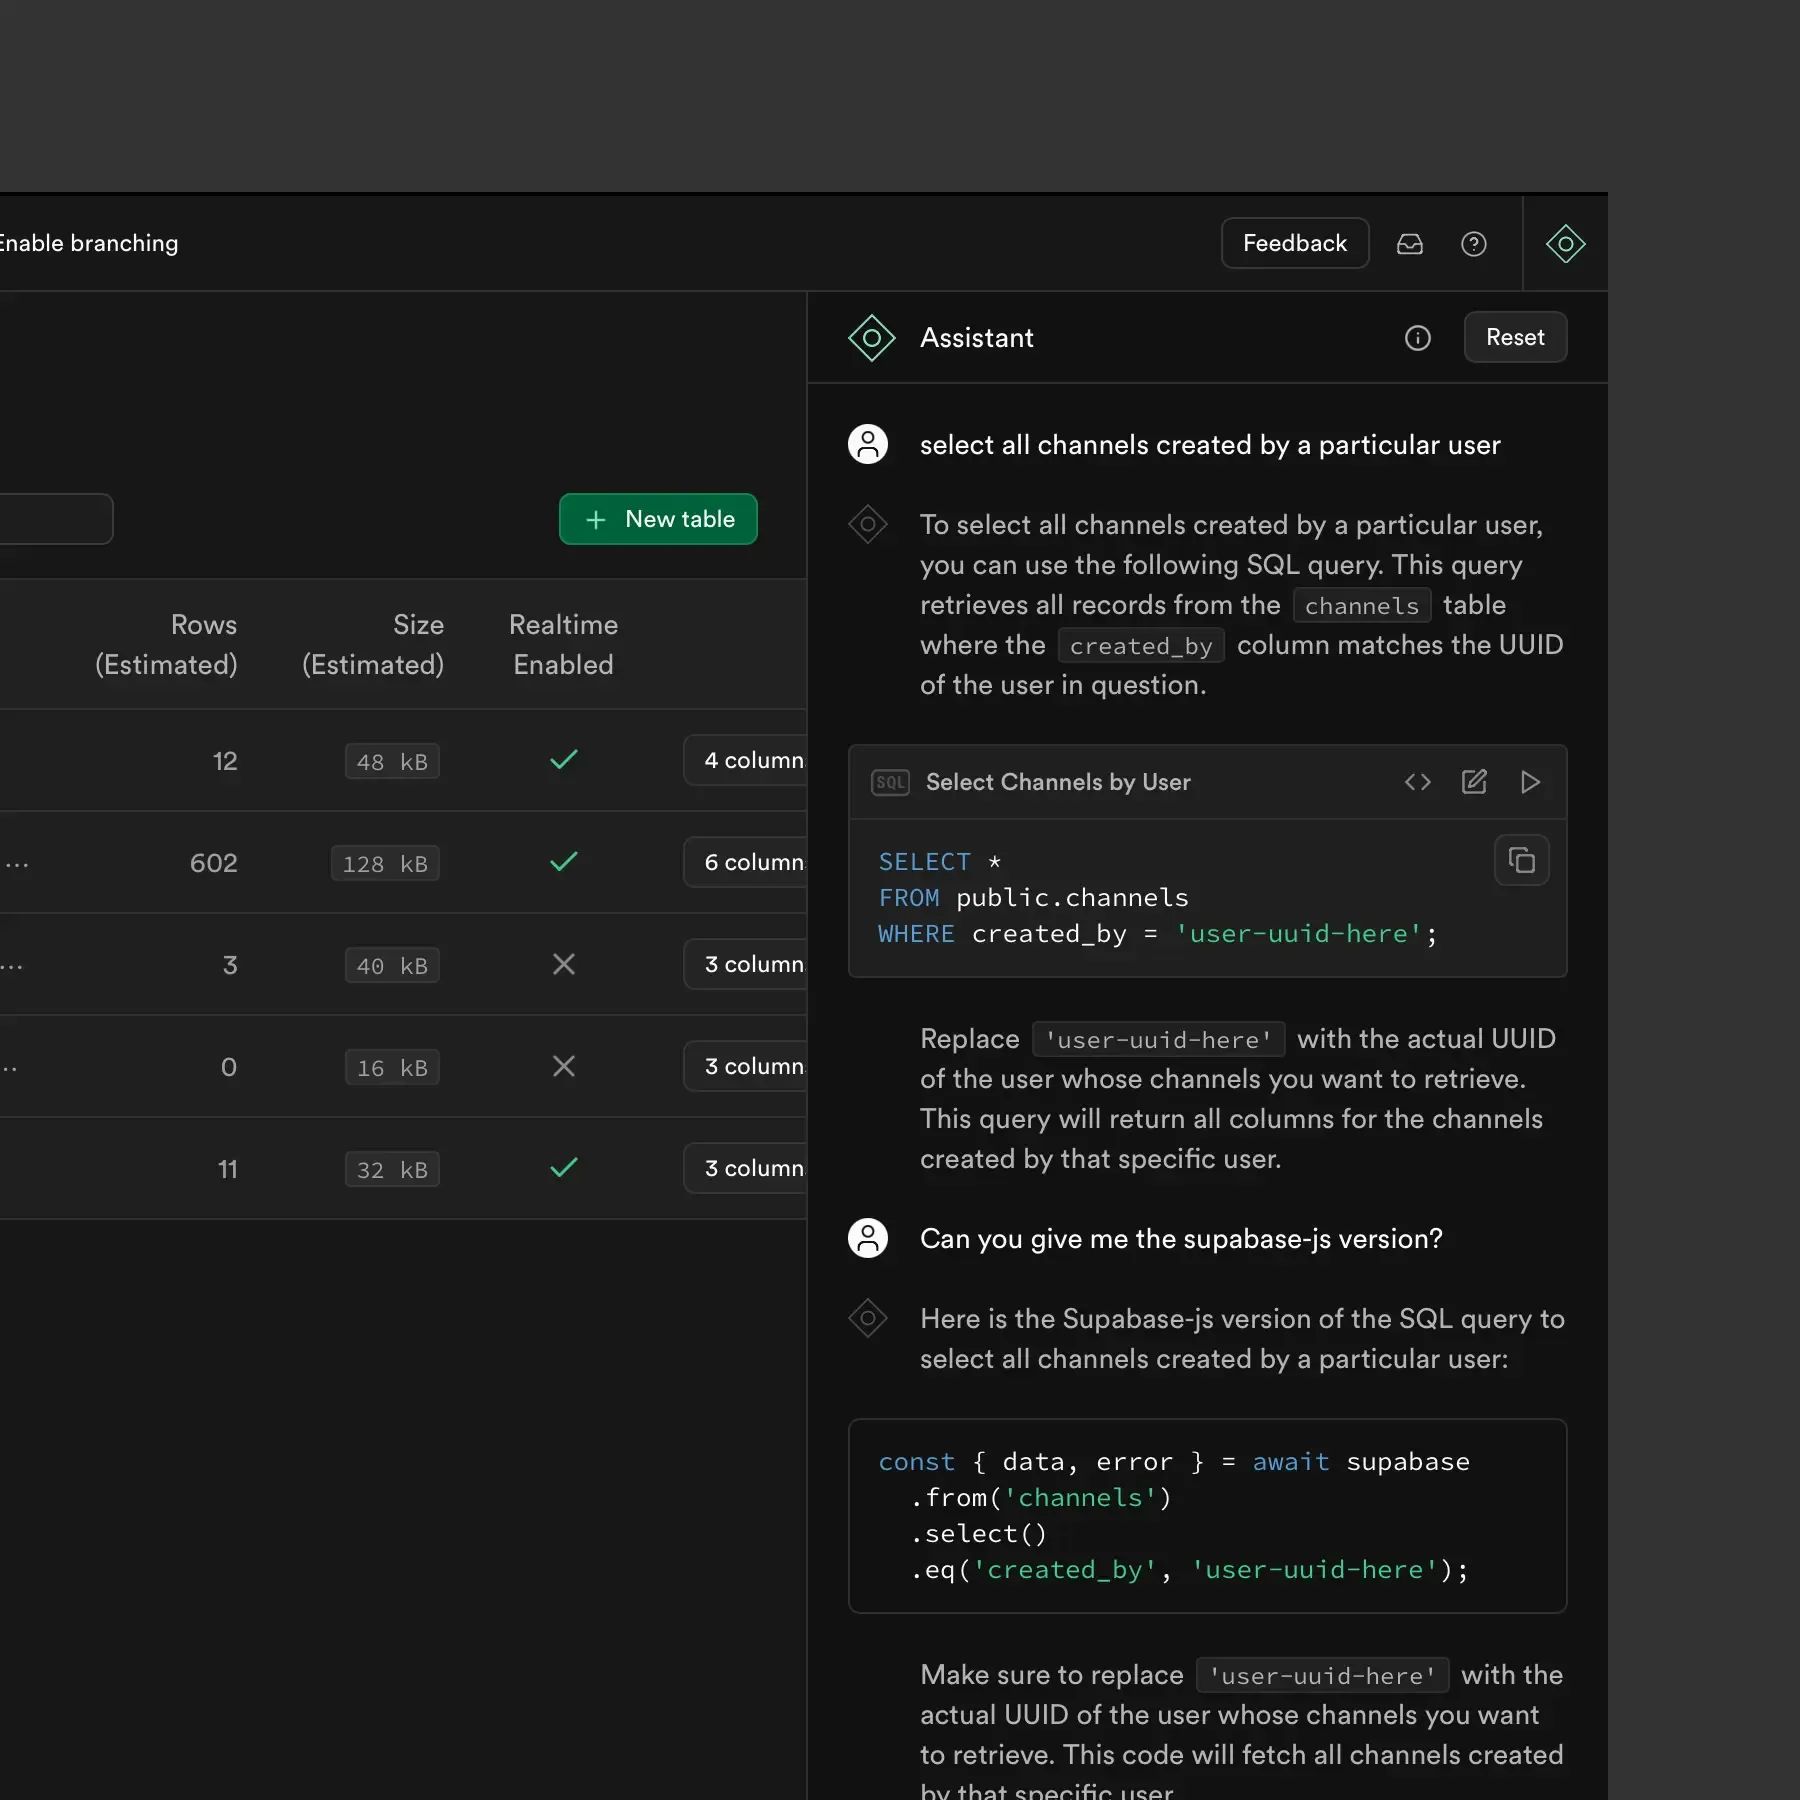Click user avatar beside 'supabase-js version' message
Viewport: 1800px width, 1800px height.
868,1238
